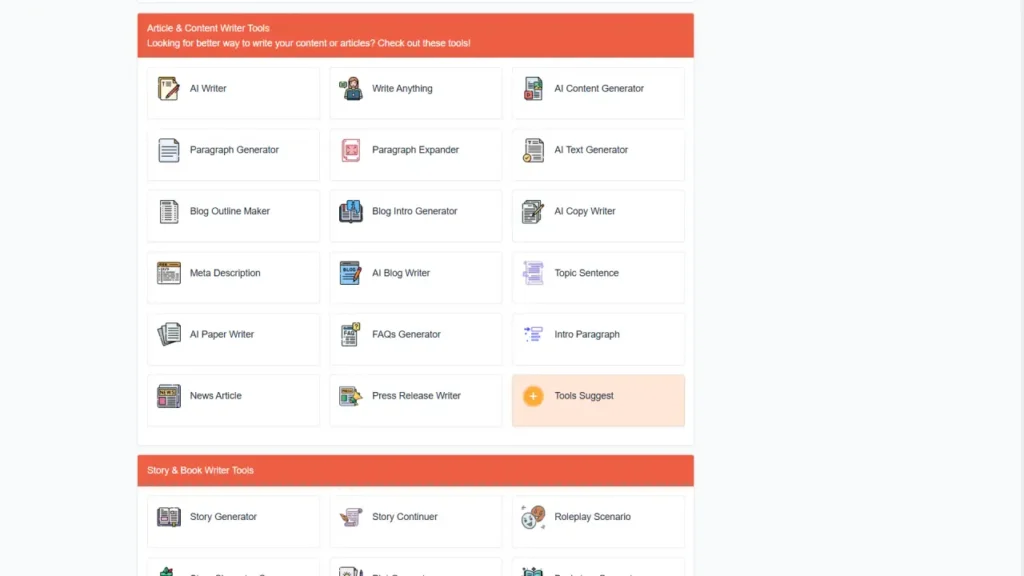
Task: Click the FAQs Generator icon
Action: (x=351, y=334)
